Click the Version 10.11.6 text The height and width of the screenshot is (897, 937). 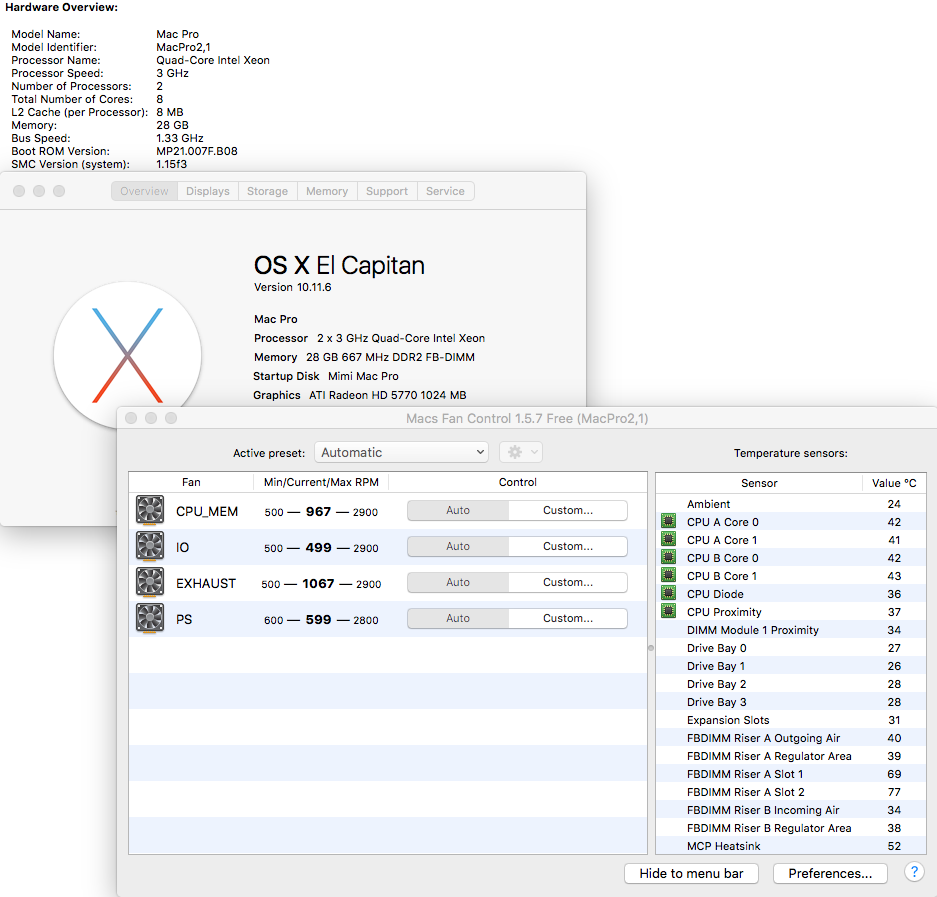pos(292,287)
